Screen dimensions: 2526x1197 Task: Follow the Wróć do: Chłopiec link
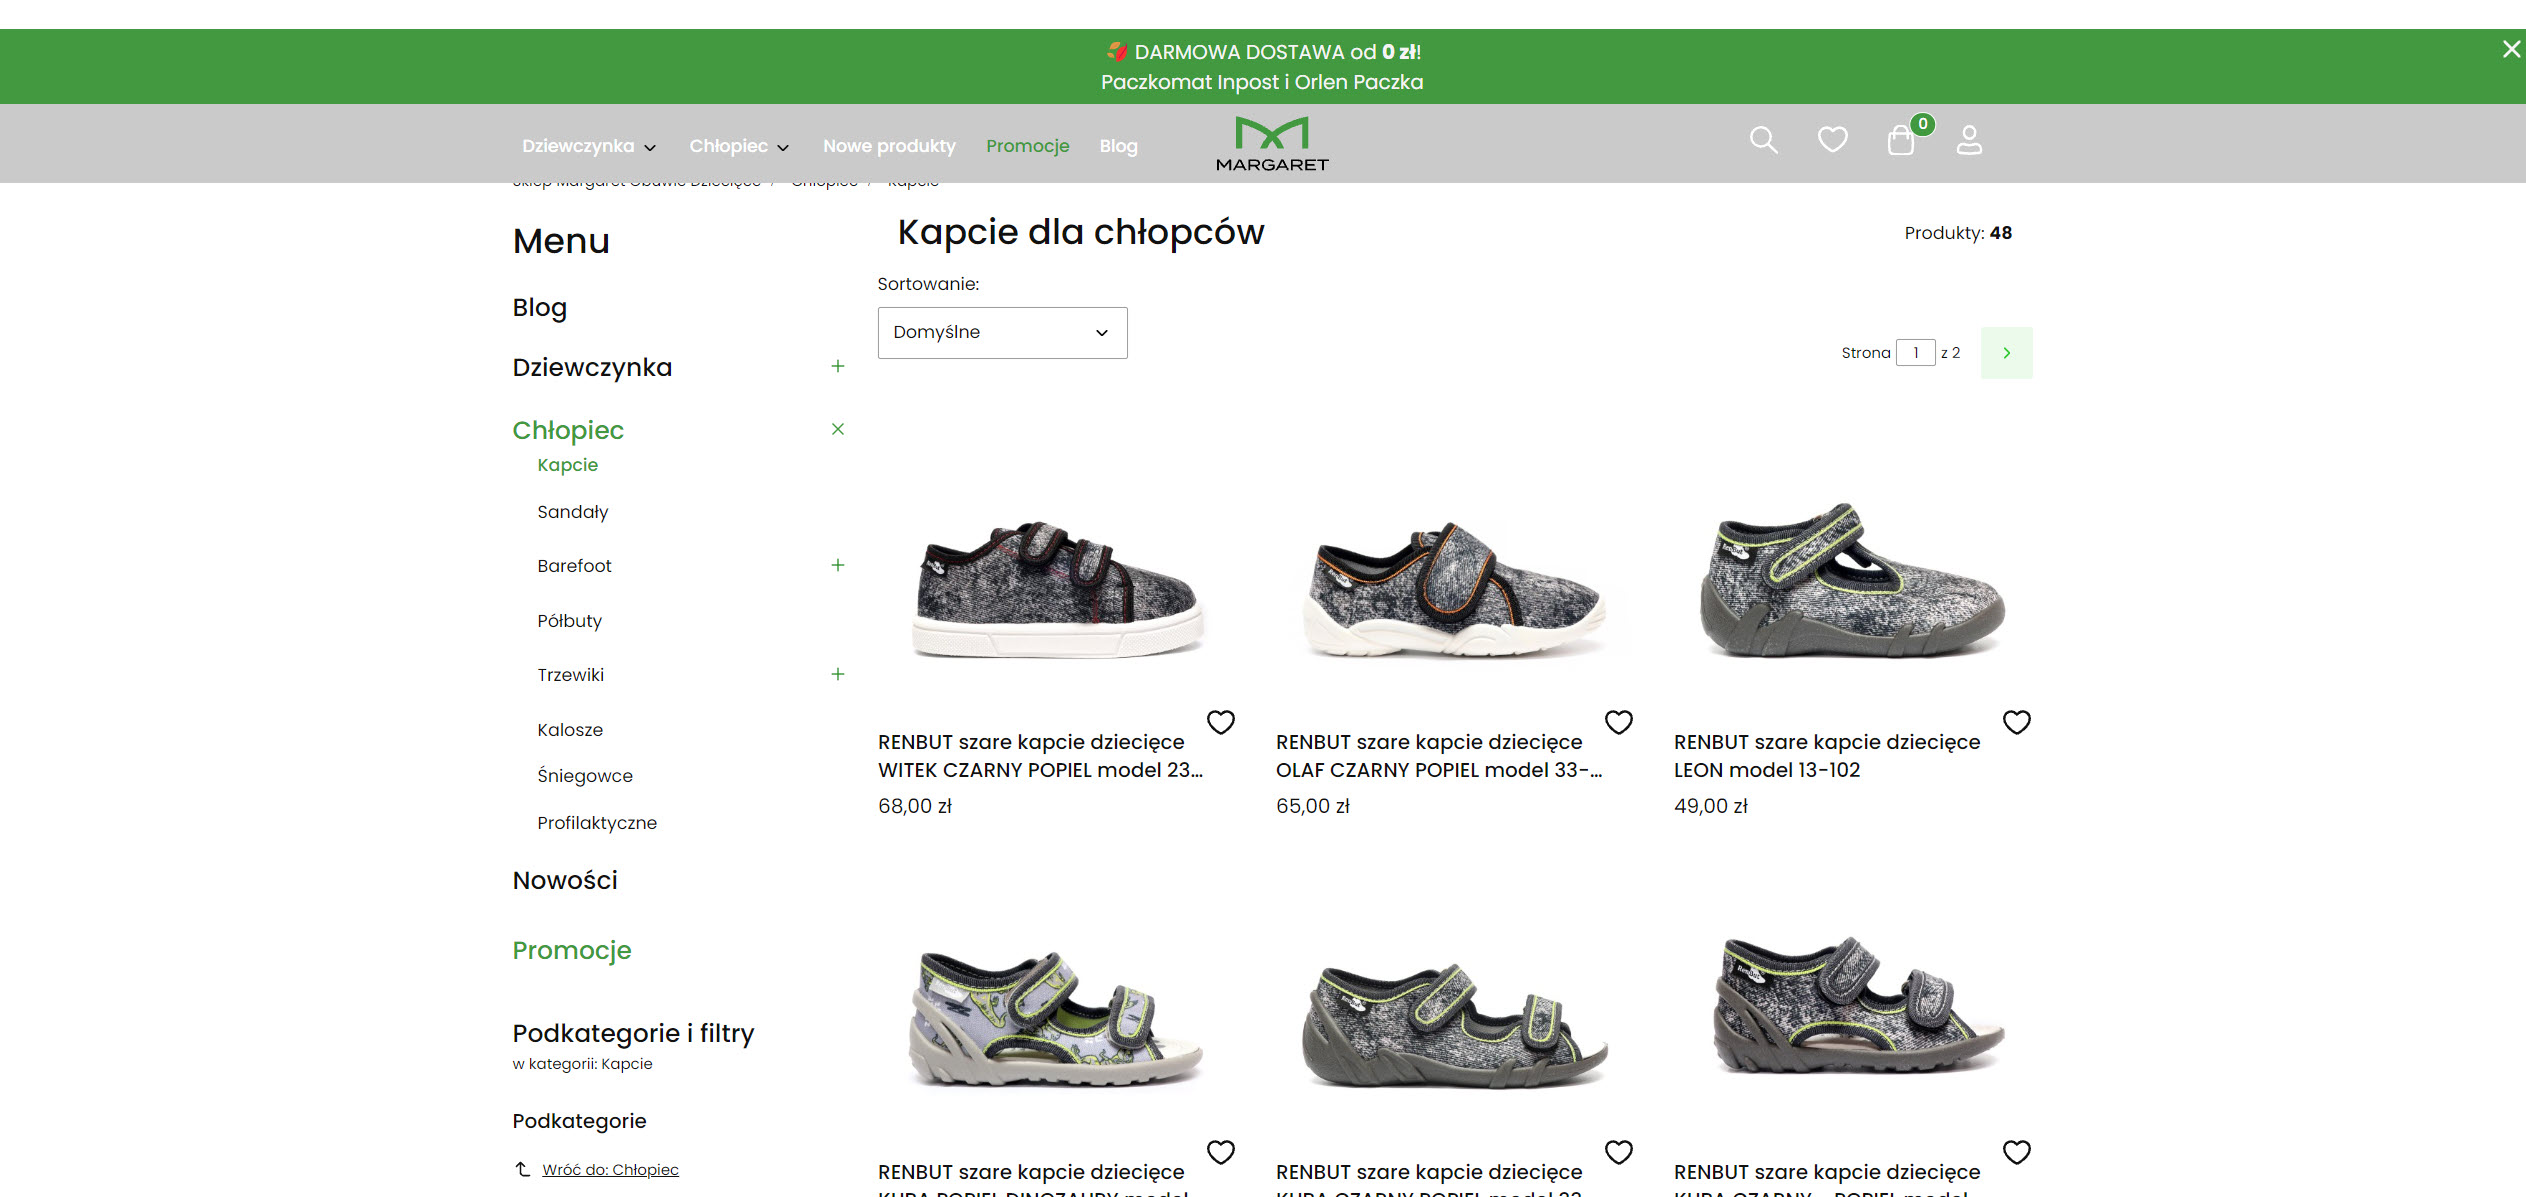[x=610, y=1169]
